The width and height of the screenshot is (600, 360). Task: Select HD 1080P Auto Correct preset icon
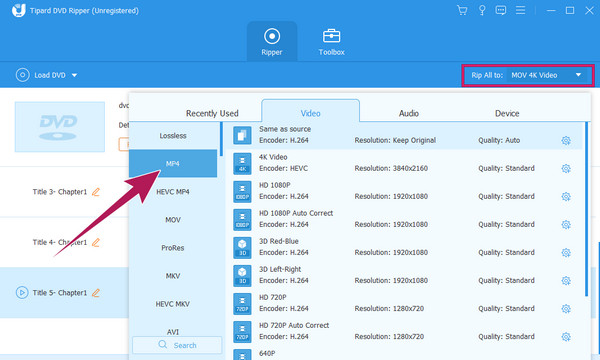pos(242,220)
